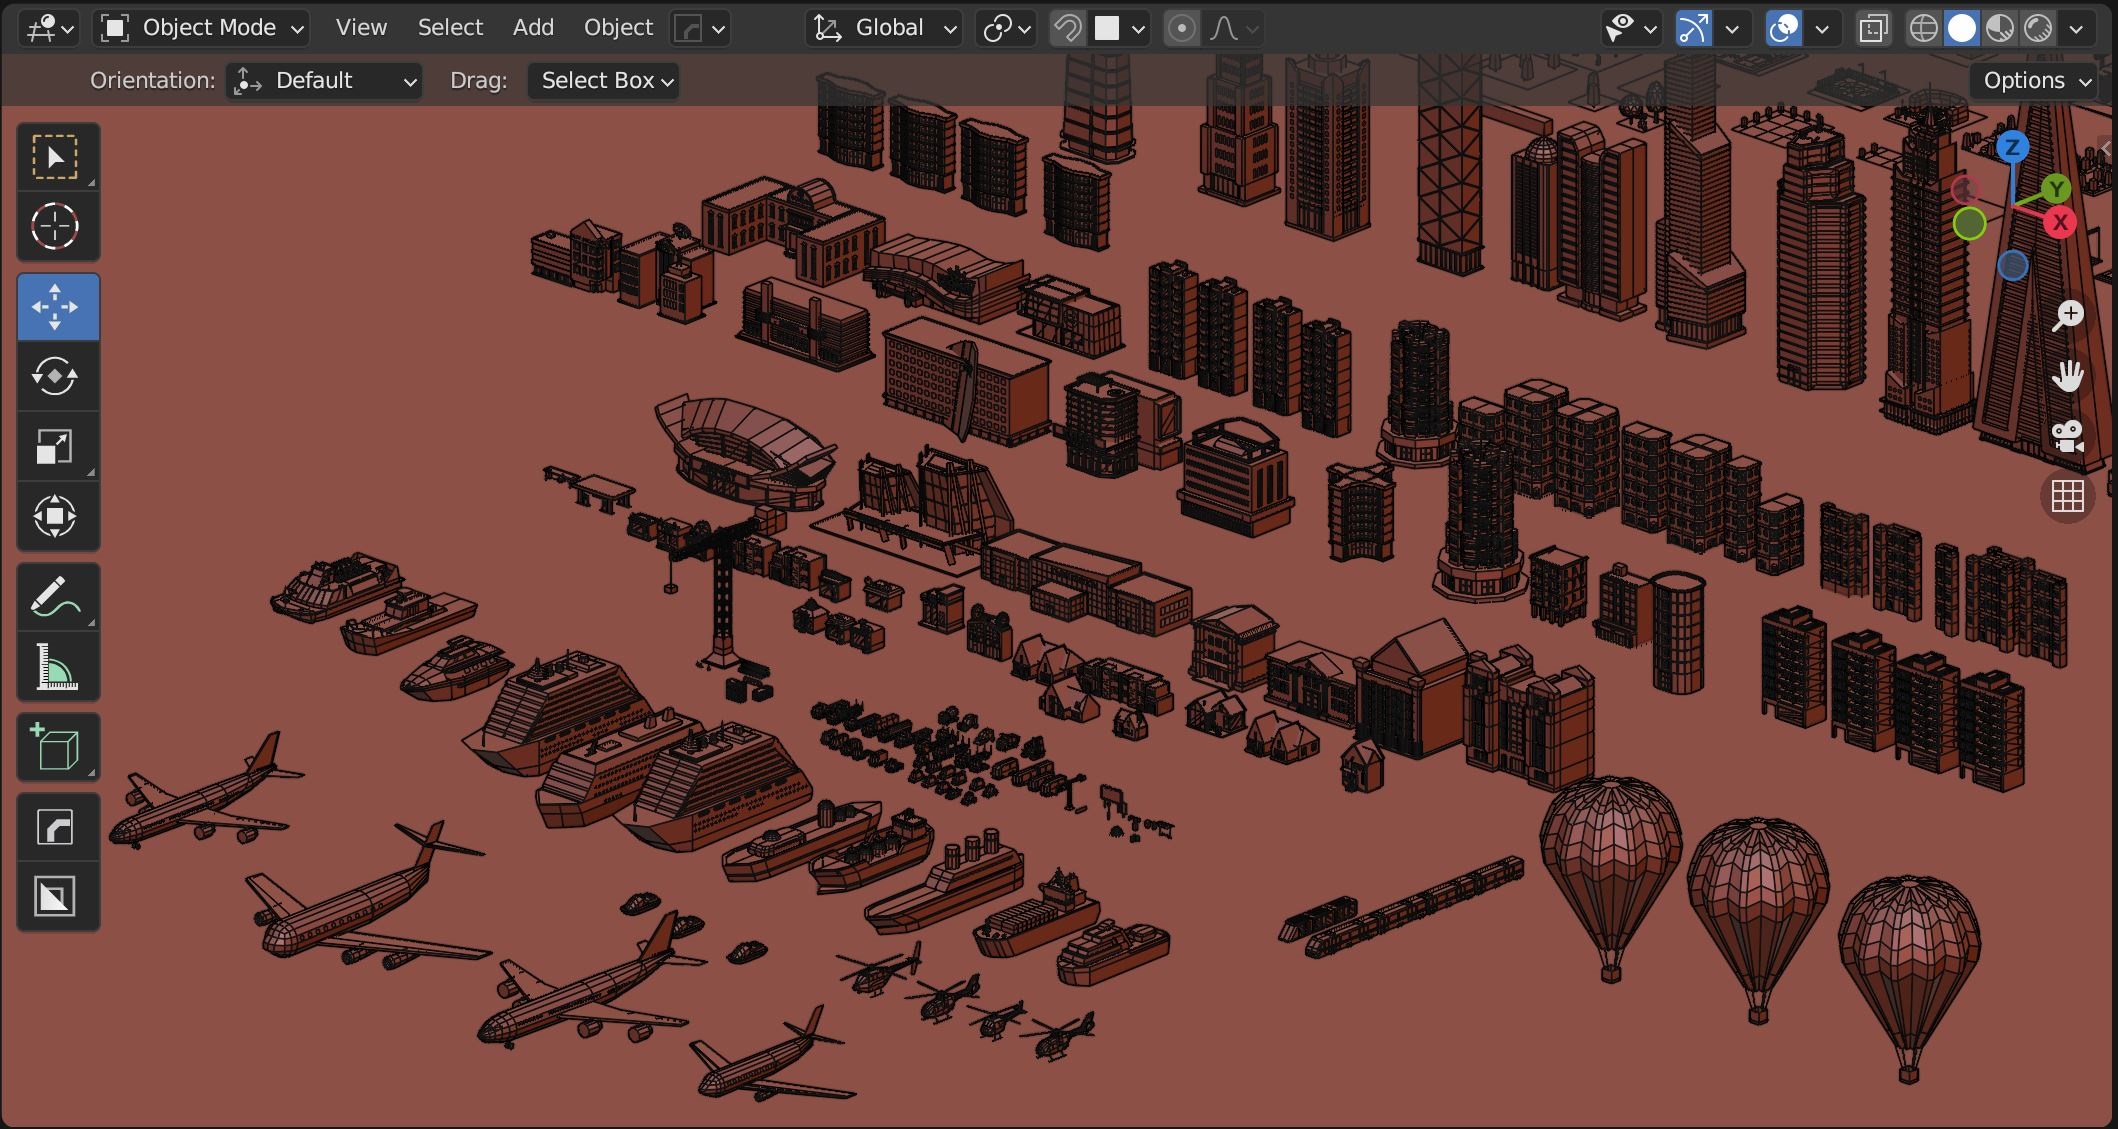Screen dimensions: 2118x1129
Task: Select the Measure tool
Action: point(55,667)
